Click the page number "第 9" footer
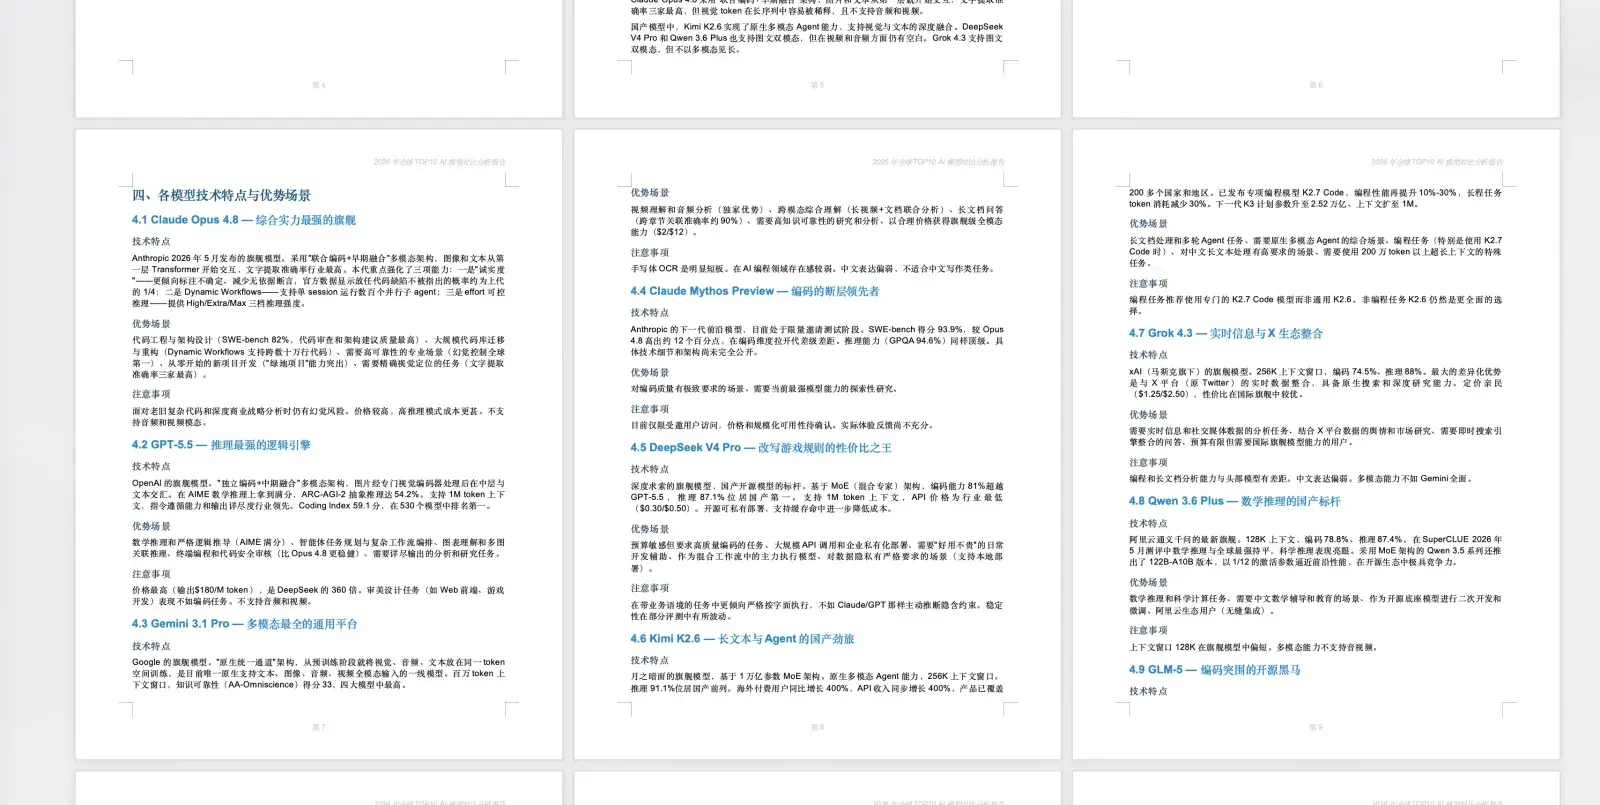 (1315, 728)
